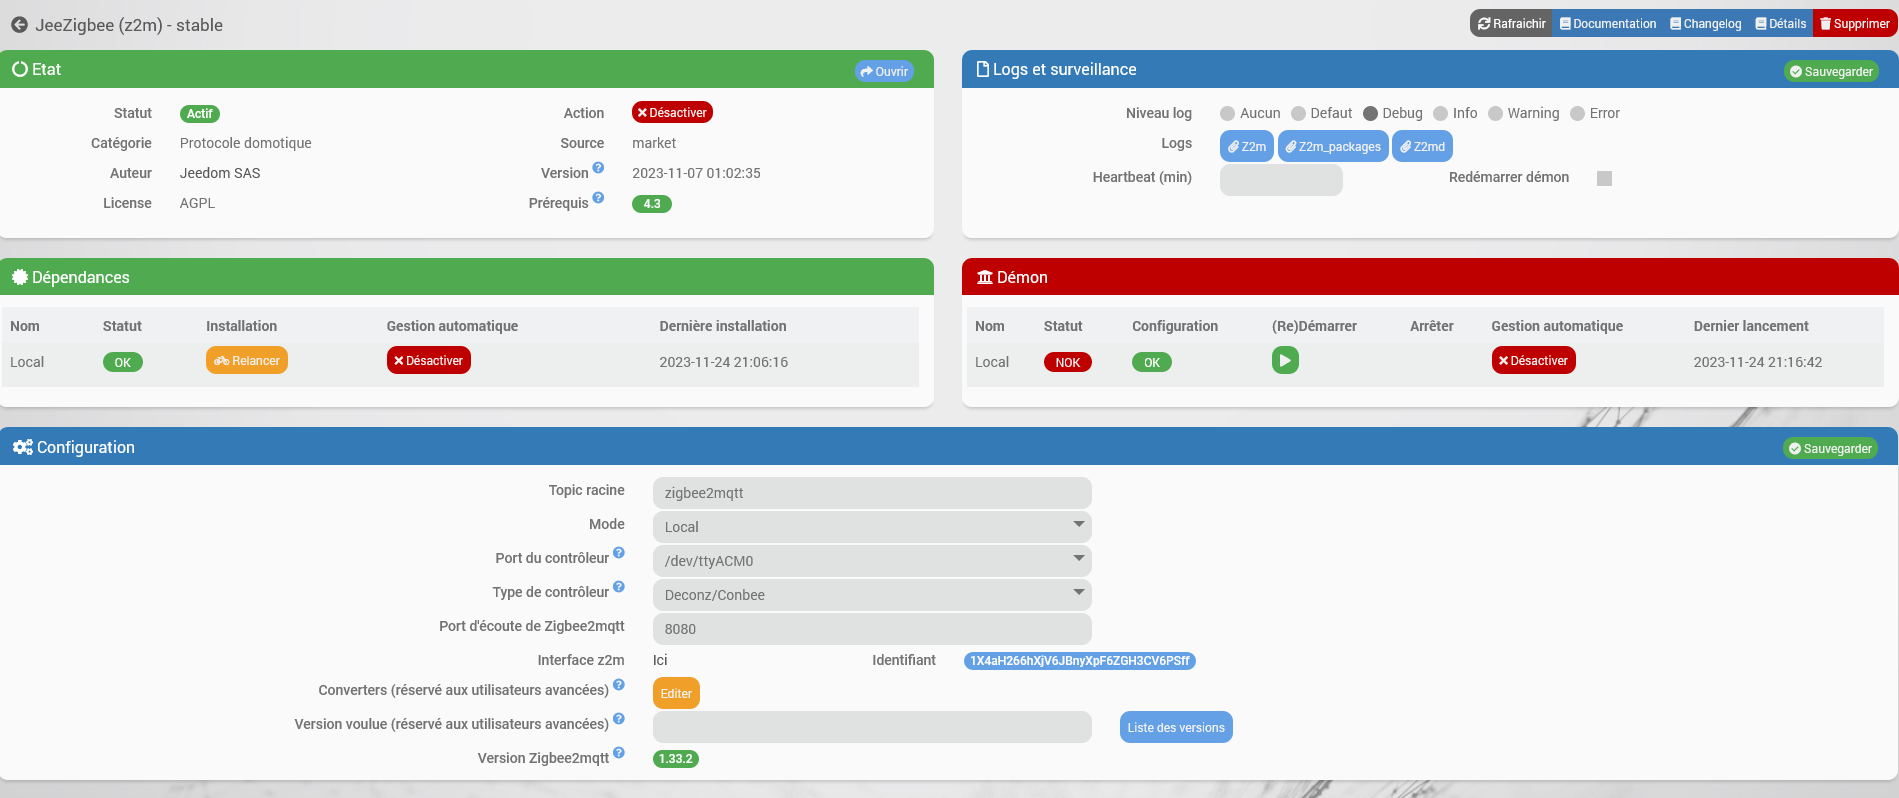Image resolution: width=1899 pixels, height=798 pixels.
Task: Click the Liste des versions button
Action: [x=1176, y=727]
